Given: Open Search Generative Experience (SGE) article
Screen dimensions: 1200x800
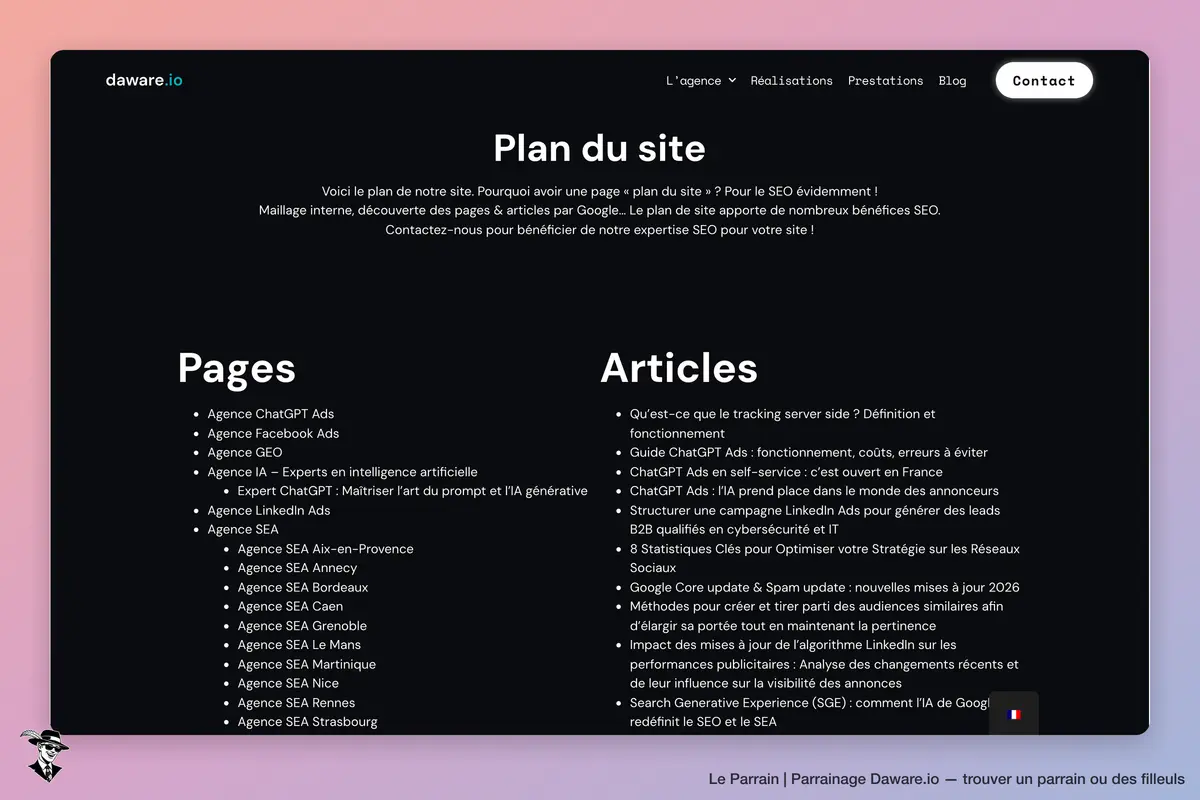Looking at the screenshot, I should pyautogui.click(x=809, y=712).
